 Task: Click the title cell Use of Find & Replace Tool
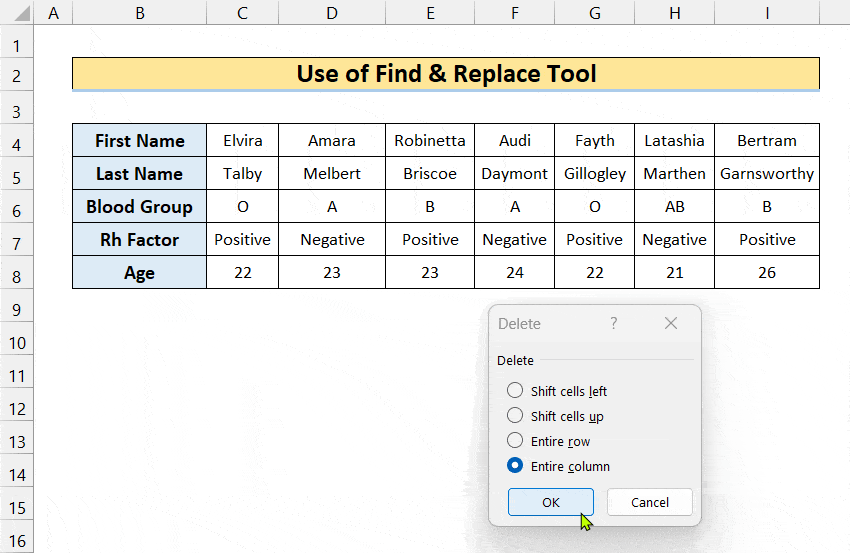(x=446, y=73)
